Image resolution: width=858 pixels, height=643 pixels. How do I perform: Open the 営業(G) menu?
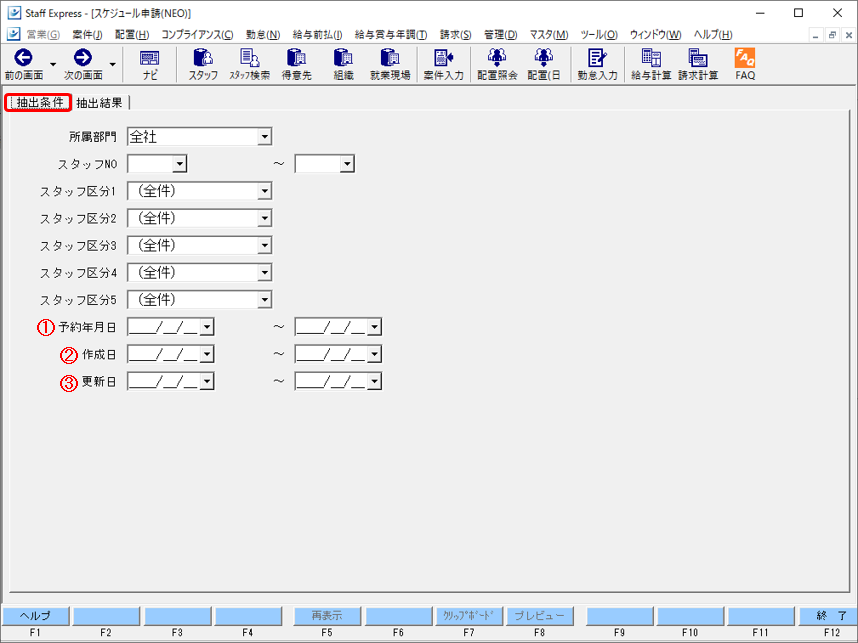click(x=43, y=34)
